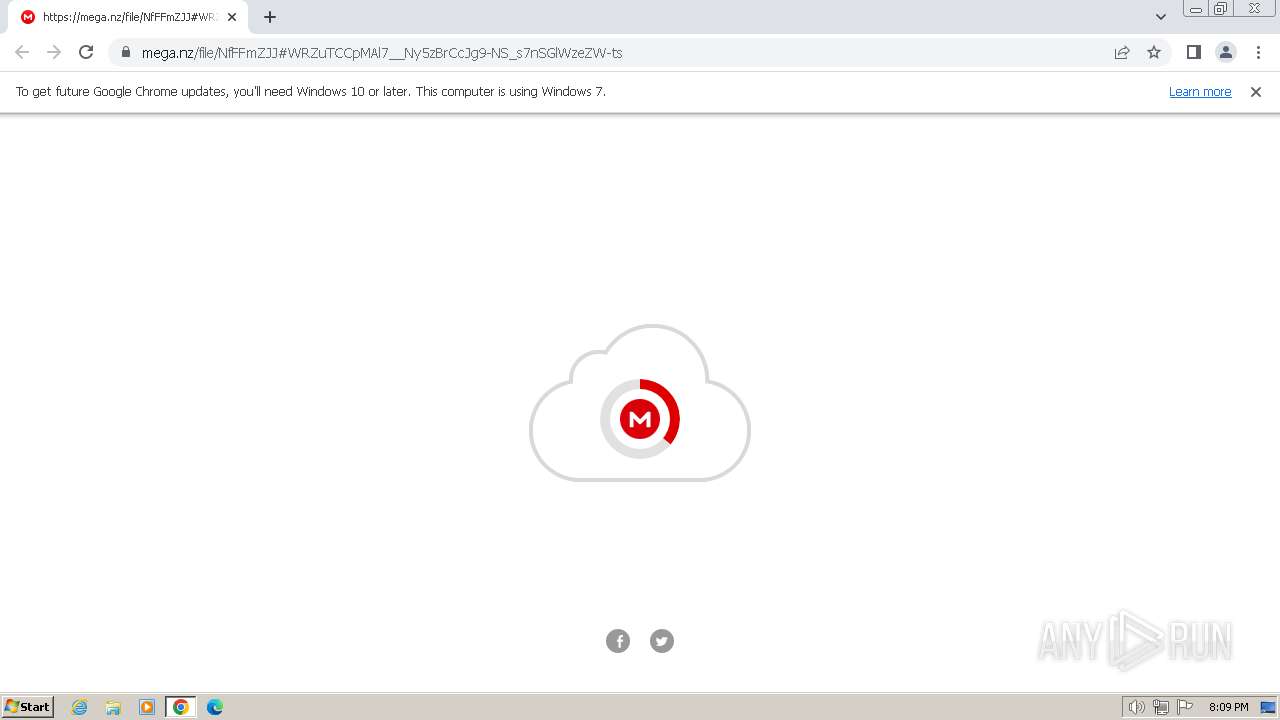Bookmark this tab with star icon
Screen dimensions: 1280x720
(1154, 52)
